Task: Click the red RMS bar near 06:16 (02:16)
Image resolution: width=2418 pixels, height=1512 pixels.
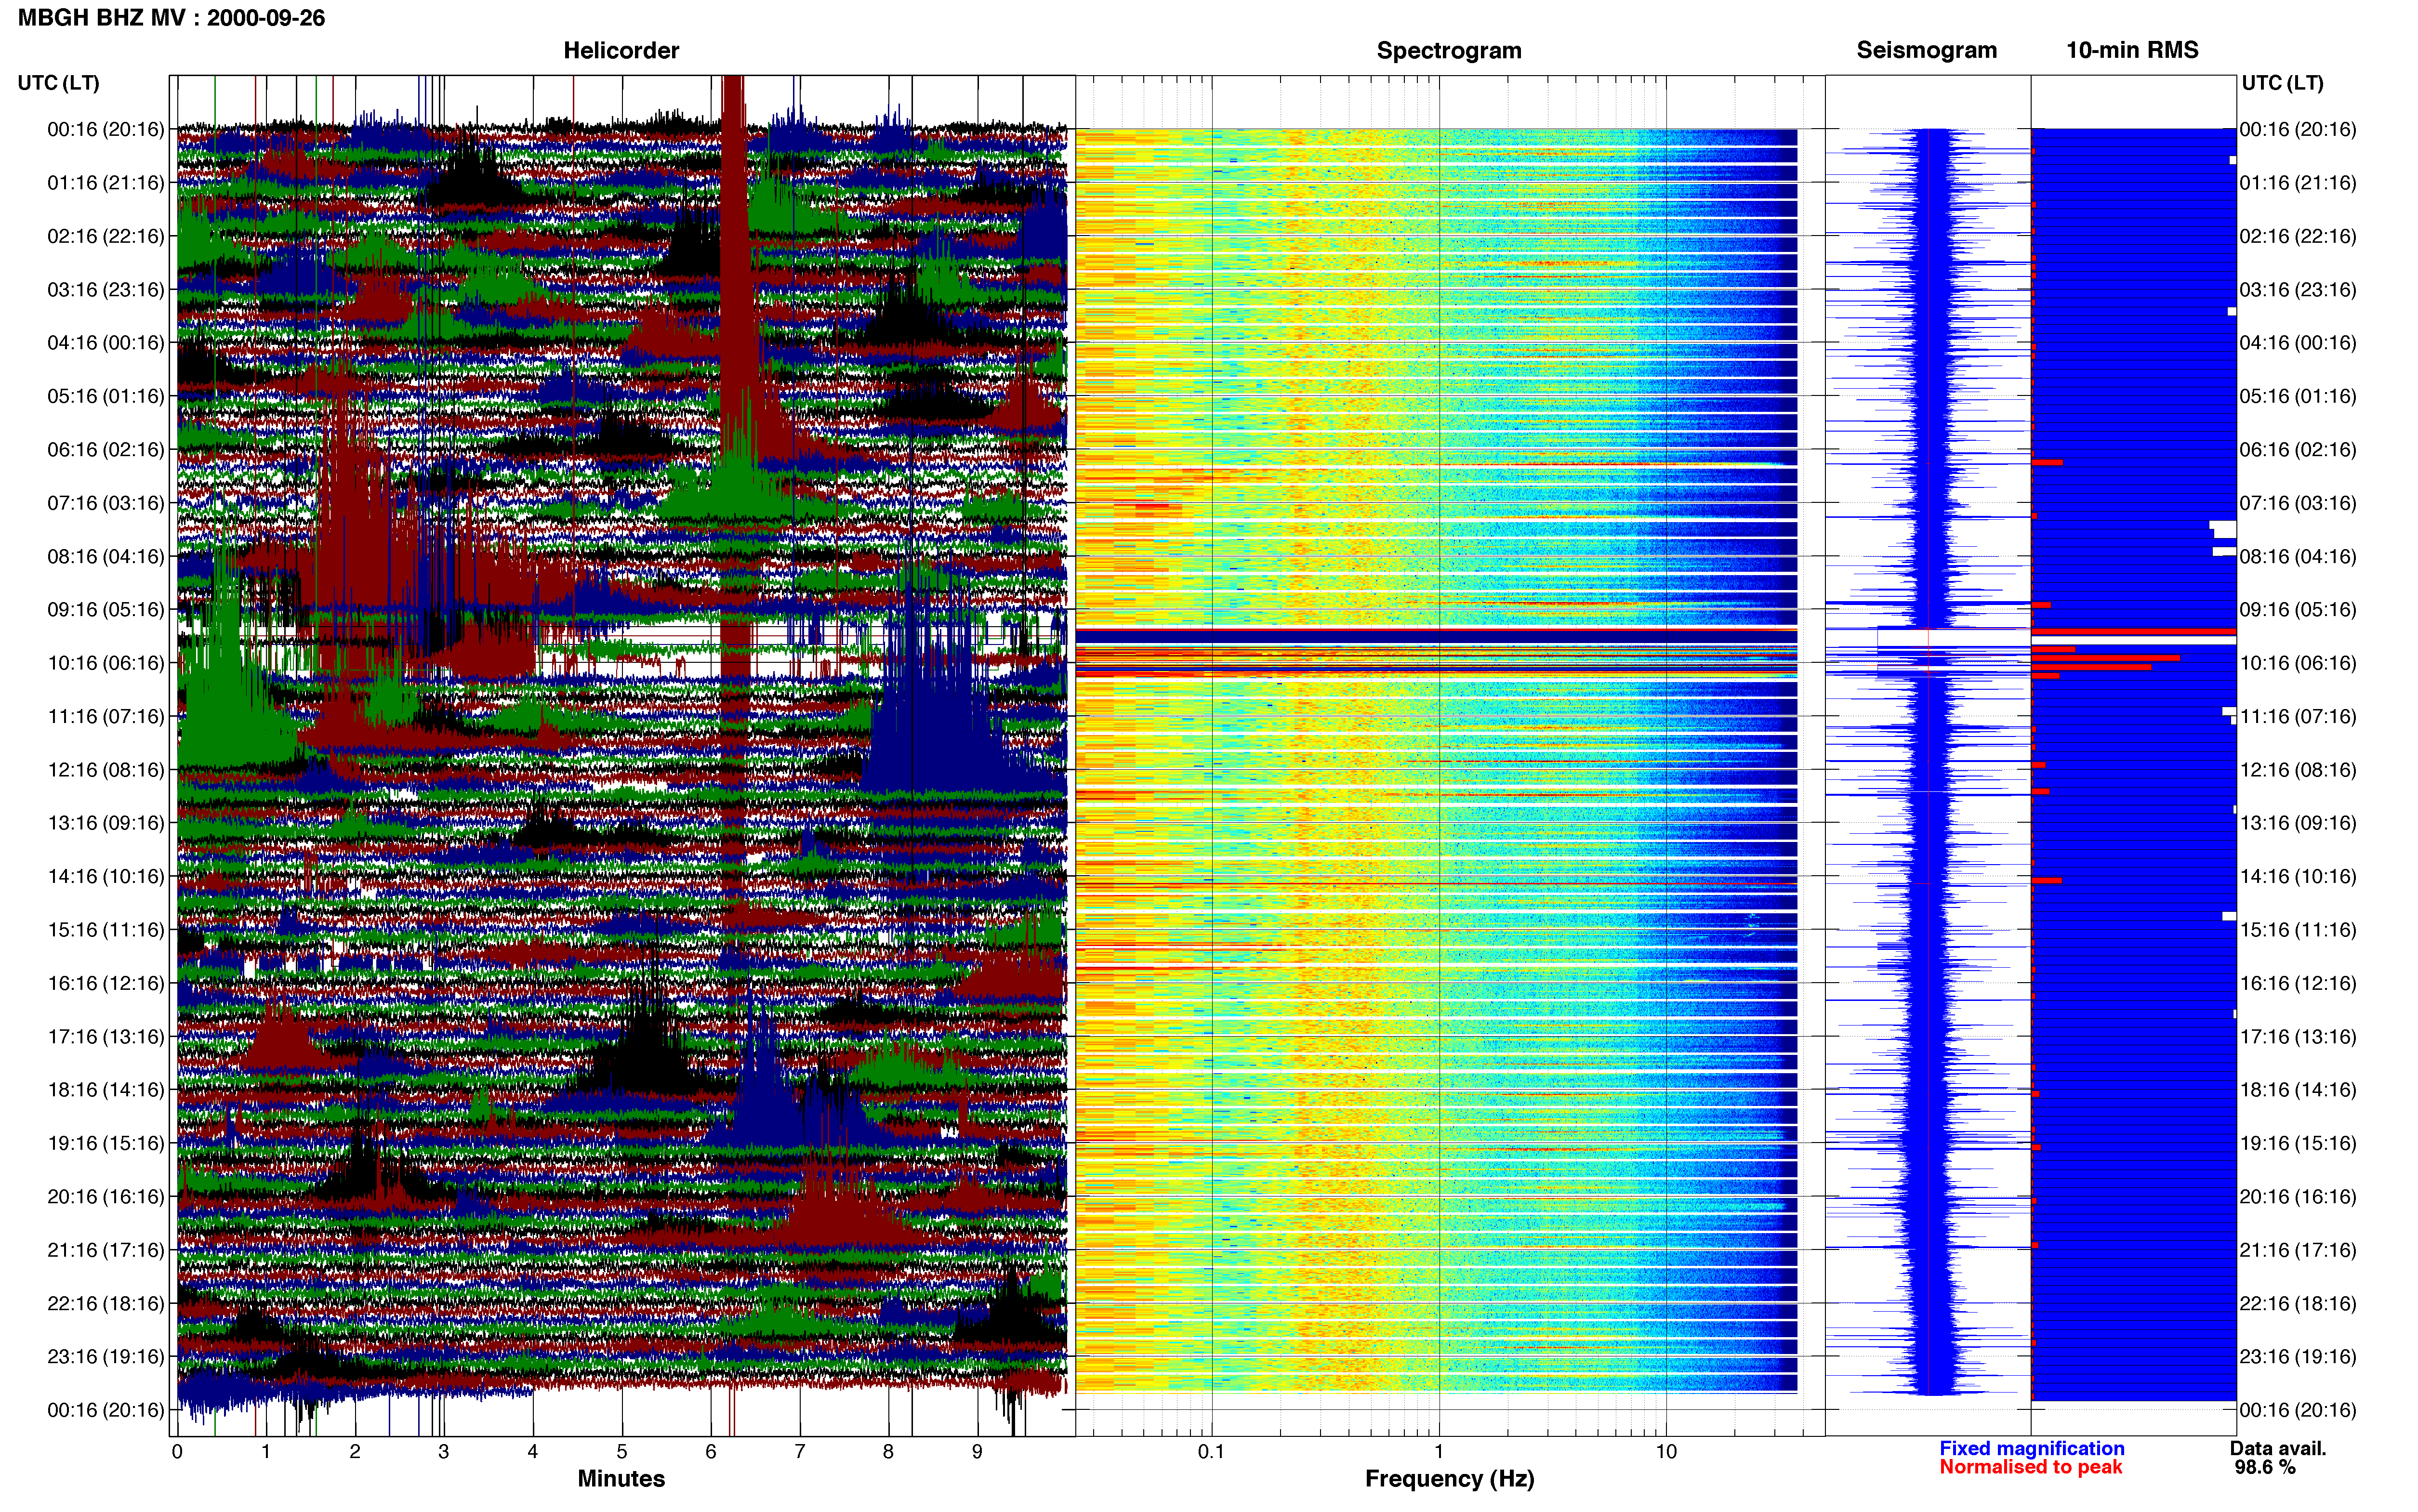Action: coord(2047,462)
